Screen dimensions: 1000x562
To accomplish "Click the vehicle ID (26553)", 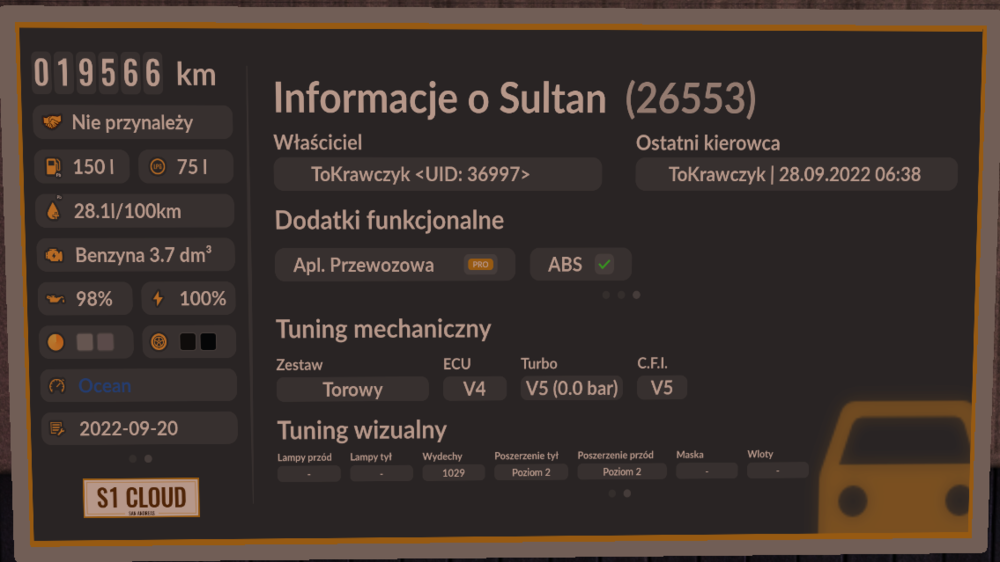I will click(690, 98).
